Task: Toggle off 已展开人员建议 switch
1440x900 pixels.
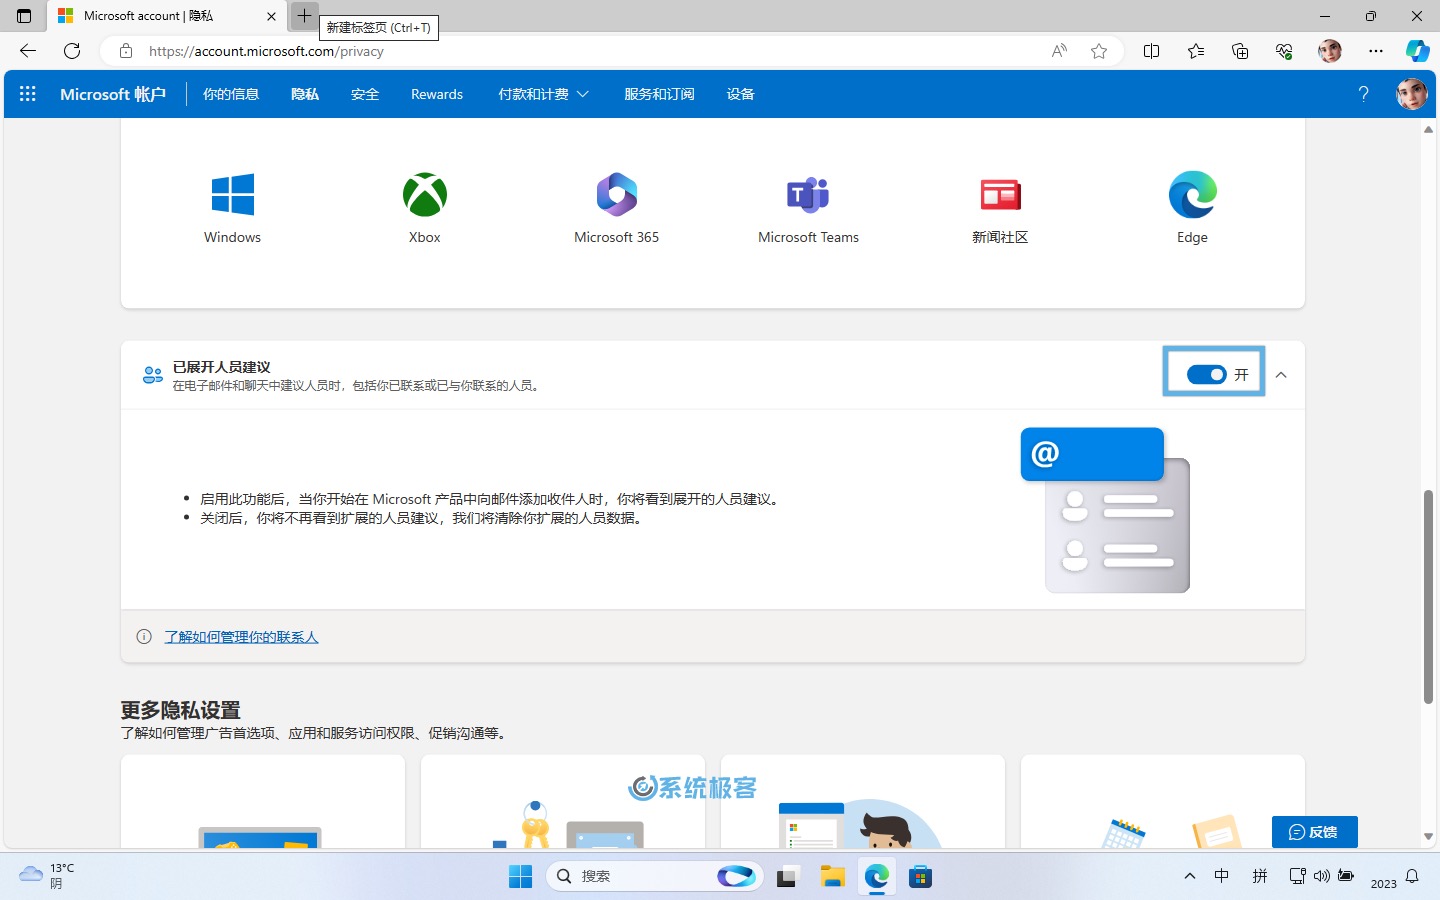Action: click(x=1206, y=374)
